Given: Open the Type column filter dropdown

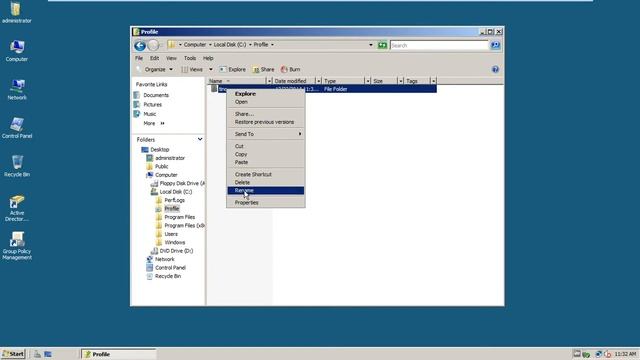Looking at the screenshot, I should click(x=368, y=81).
